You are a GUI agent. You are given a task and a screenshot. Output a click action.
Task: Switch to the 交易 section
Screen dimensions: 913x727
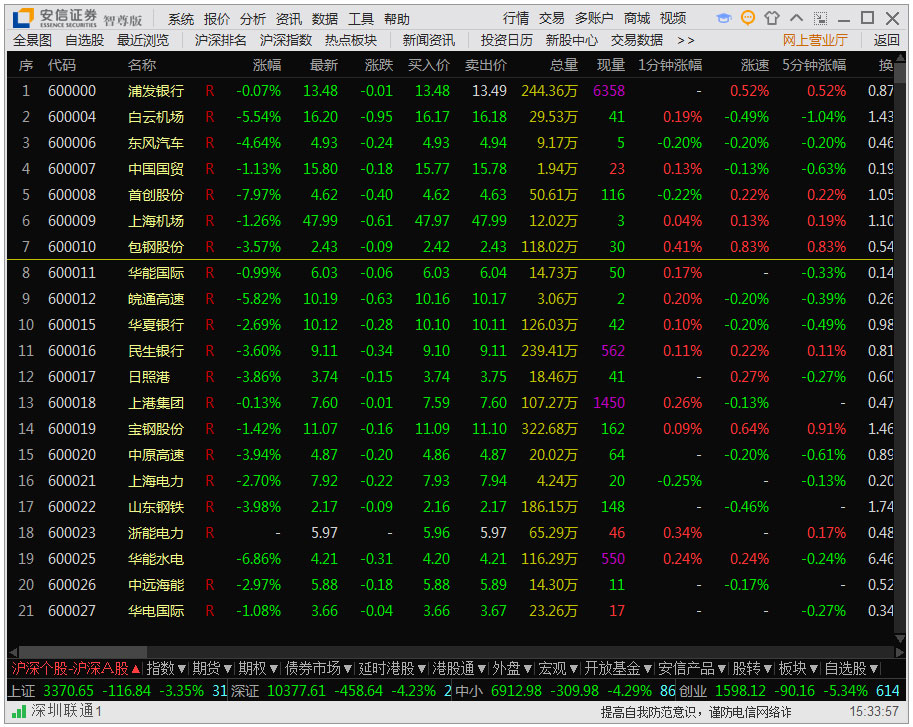coord(551,19)
